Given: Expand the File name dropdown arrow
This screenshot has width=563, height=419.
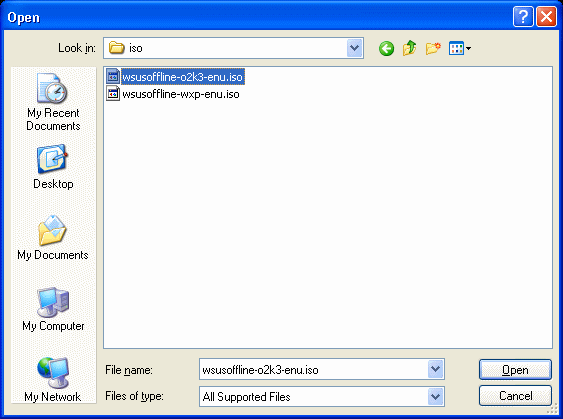Looking at the screenshot, I should (436, 369).
